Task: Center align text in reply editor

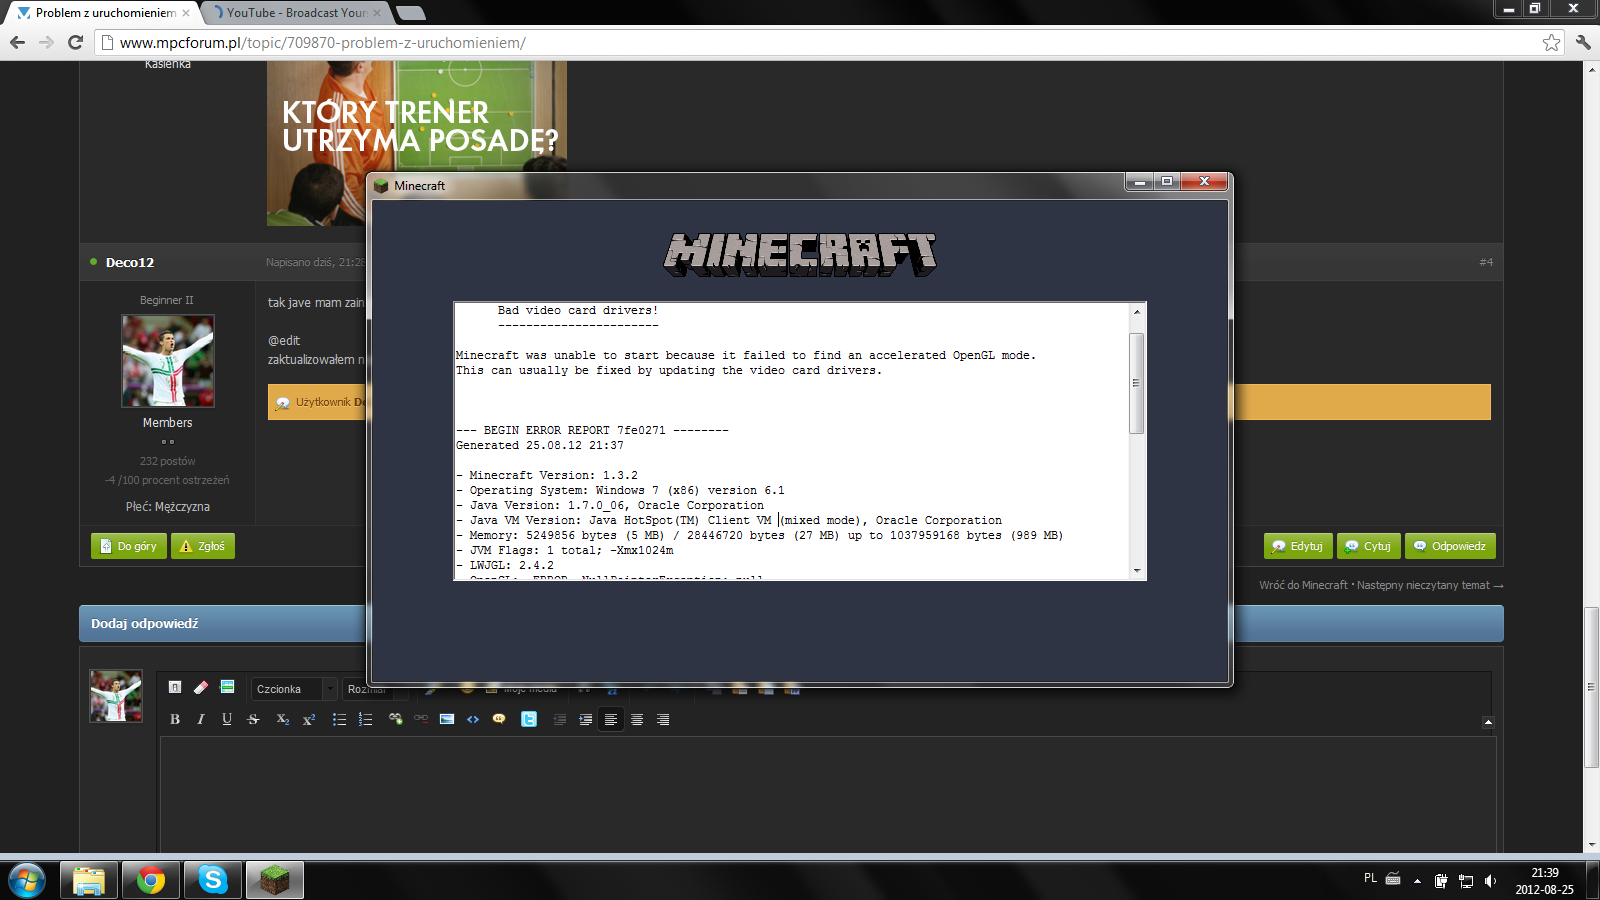Action: tap(637, 719)
